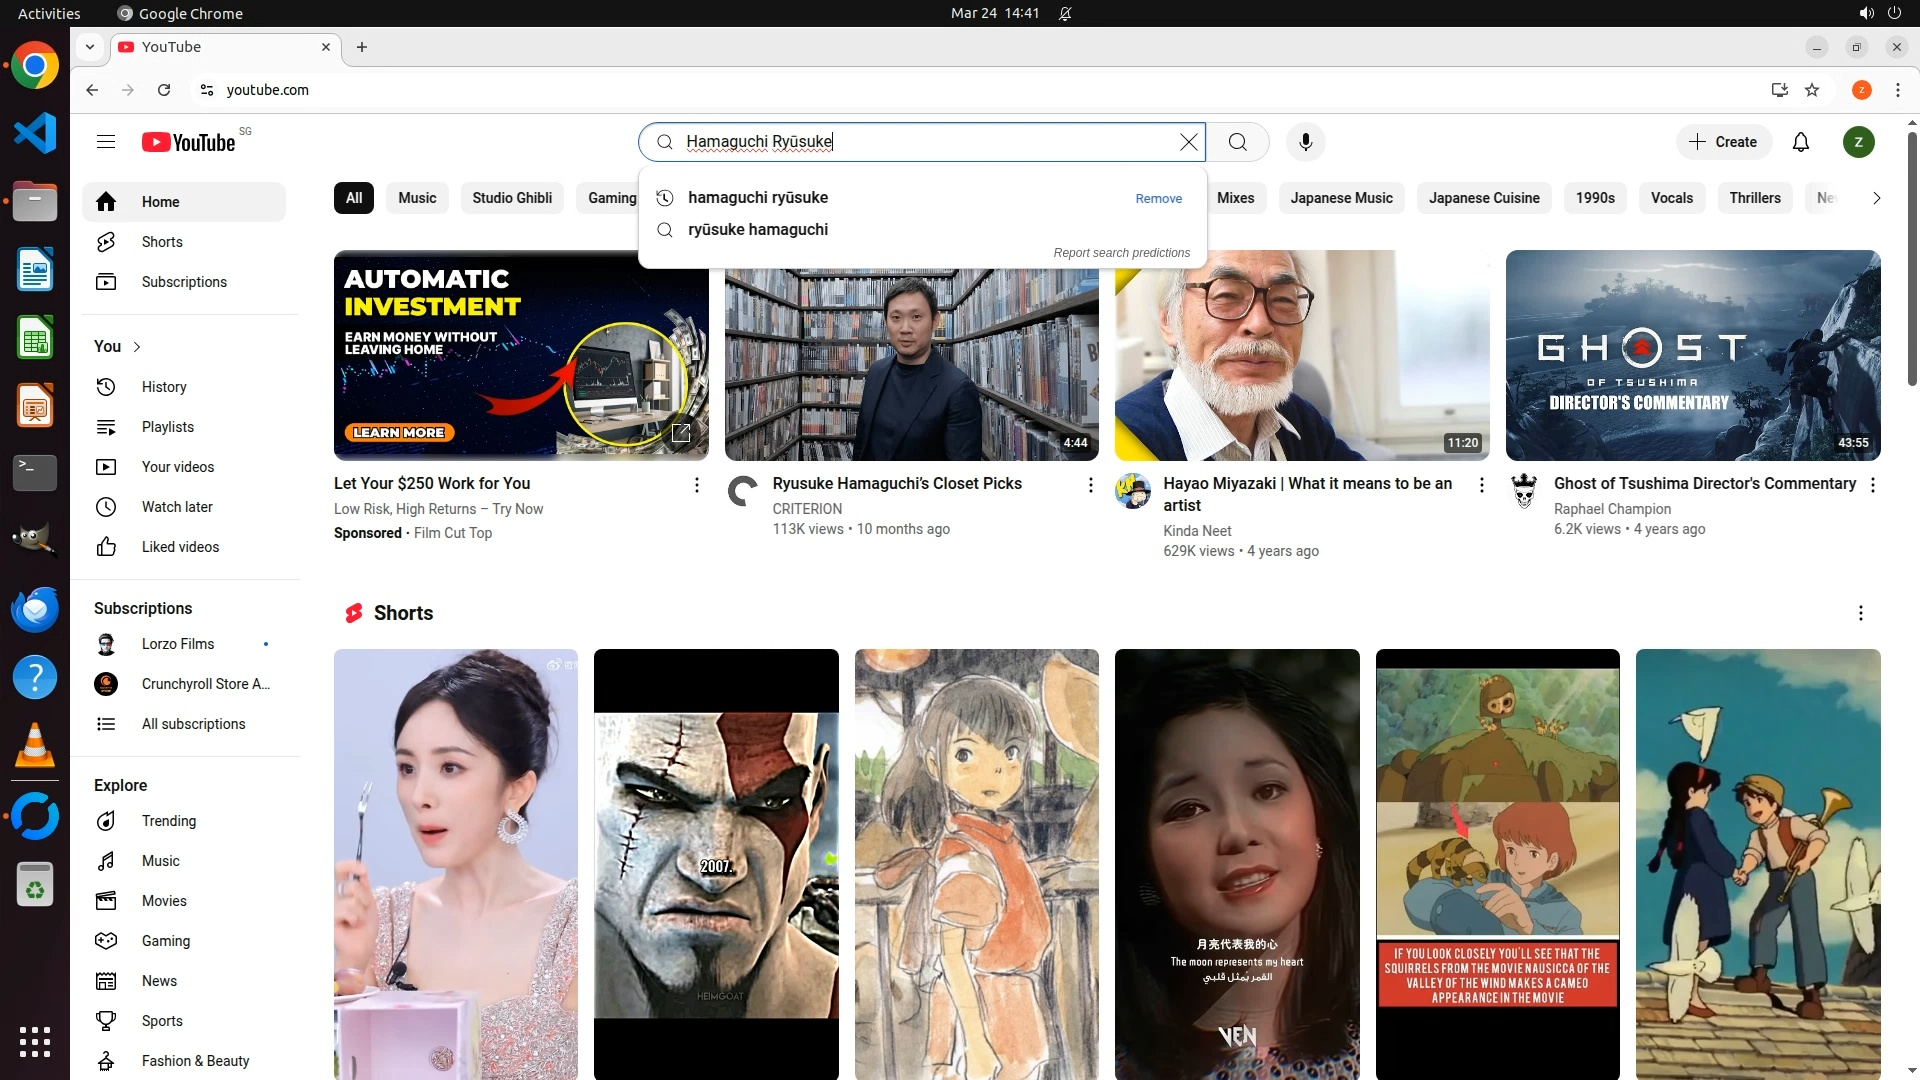Toggle the hamburger guide menu

coord(106,142)
